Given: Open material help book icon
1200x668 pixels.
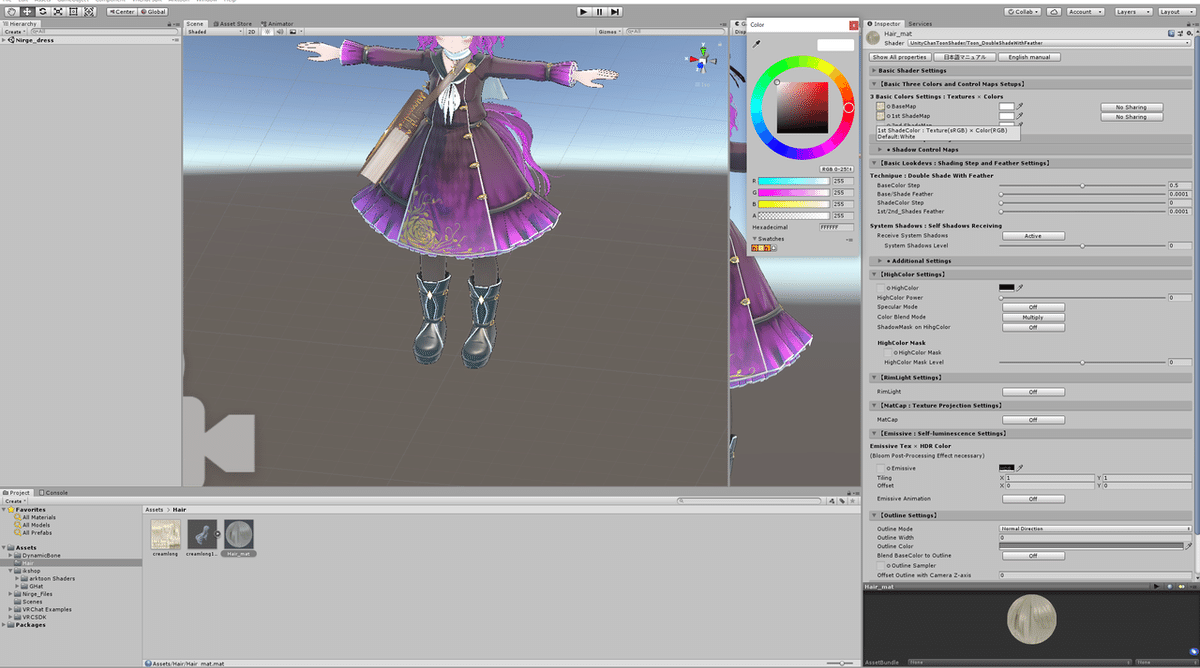Looking at the screenshot, I should point(1170,34).
